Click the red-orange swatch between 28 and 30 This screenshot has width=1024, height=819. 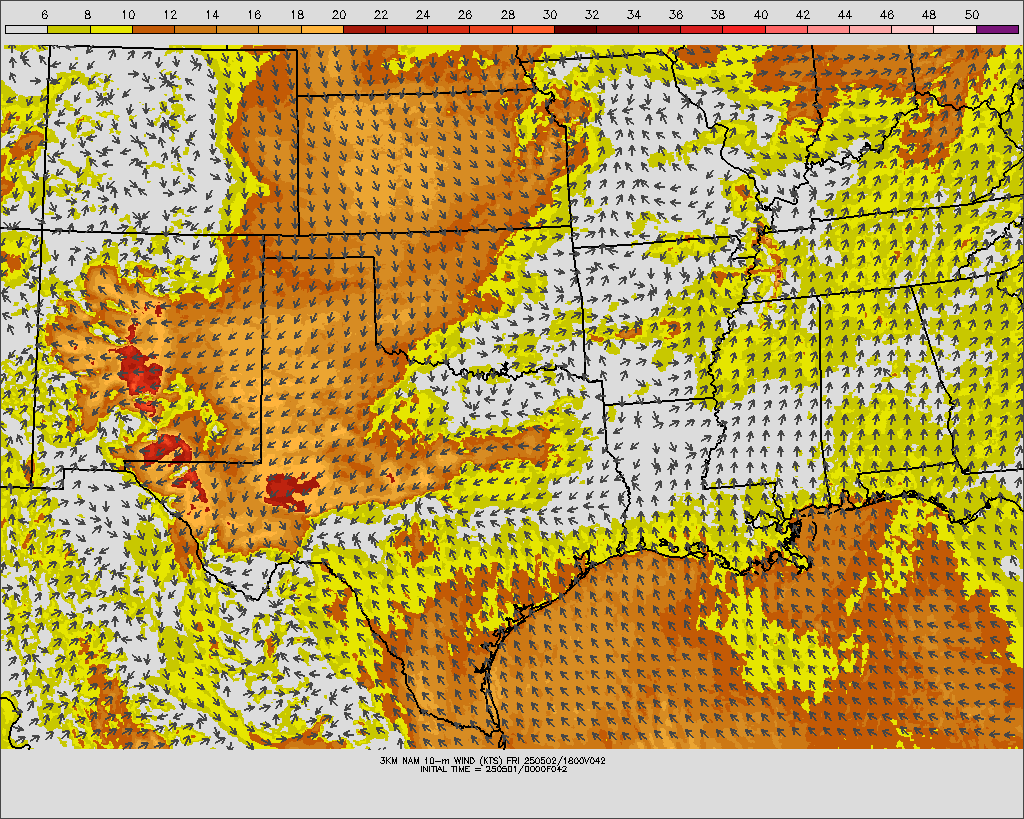(x=533, y=29)
